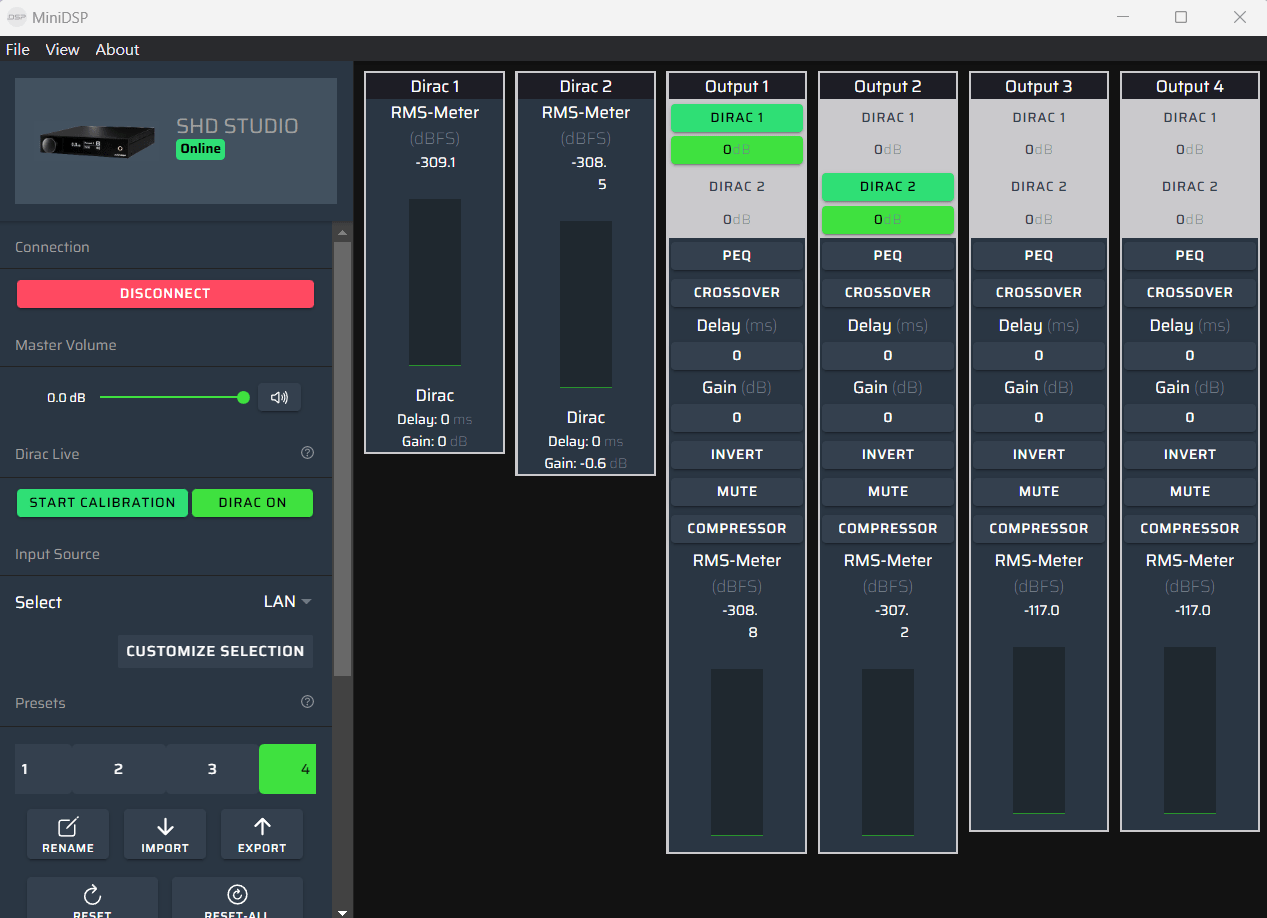This screenshot has height=918, width=1267.
Task: Open COMPRESSOR for Output 3
Action: [x=1039, y=528]
